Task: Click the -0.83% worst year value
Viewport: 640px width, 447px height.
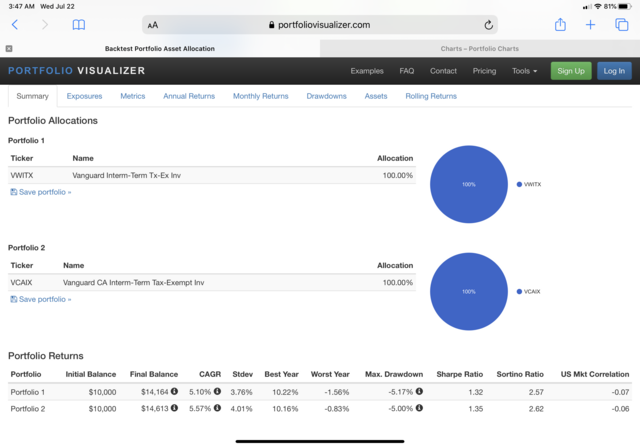Action: (x=337, y=409)
